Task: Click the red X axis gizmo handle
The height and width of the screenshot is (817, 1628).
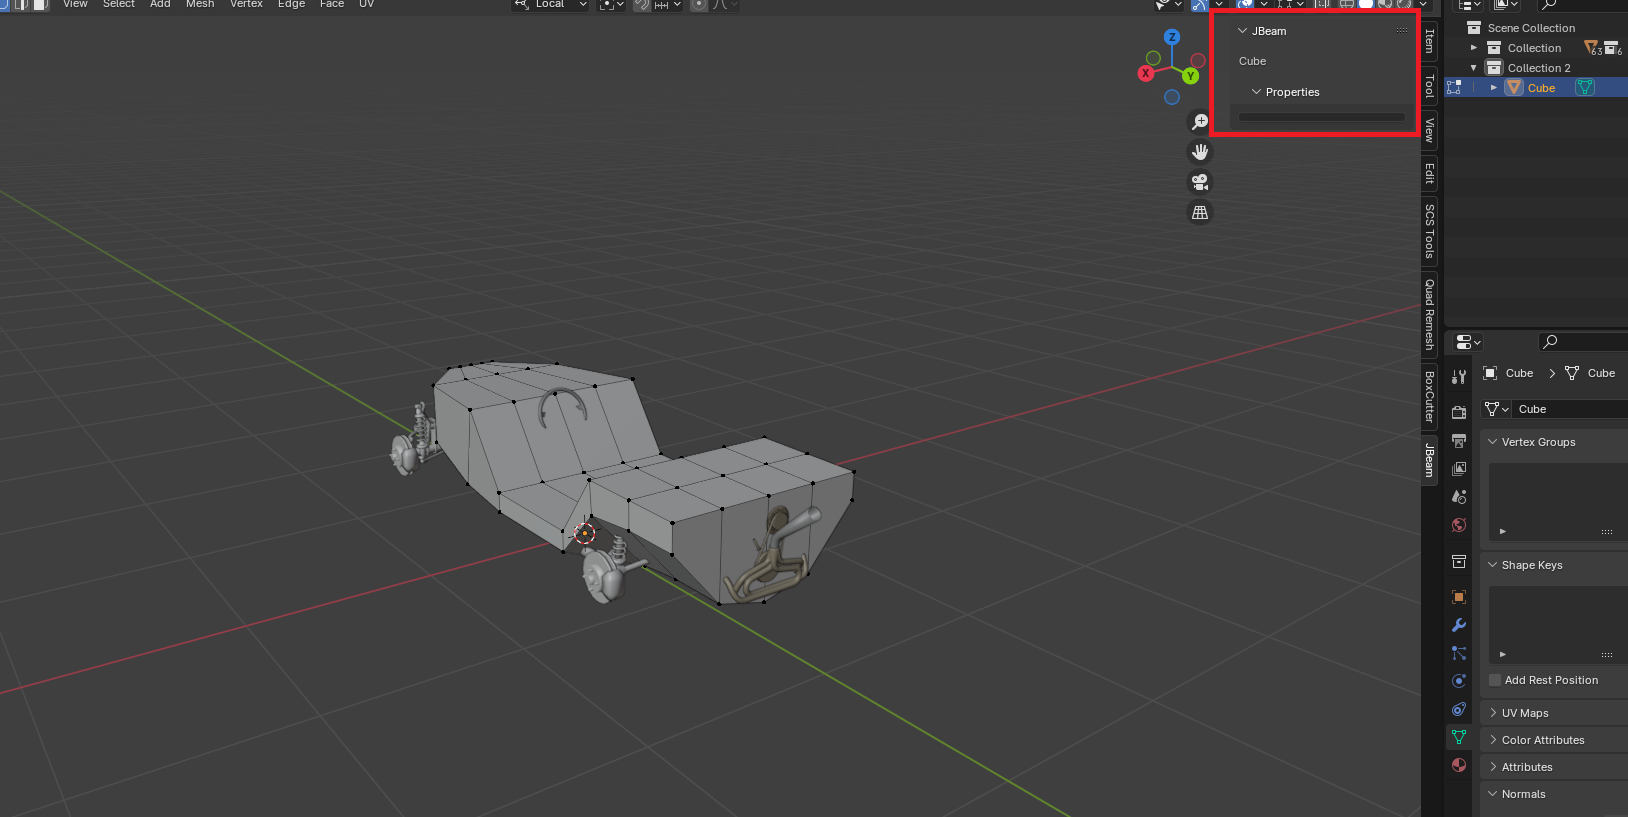Action: coord(1146,73)
